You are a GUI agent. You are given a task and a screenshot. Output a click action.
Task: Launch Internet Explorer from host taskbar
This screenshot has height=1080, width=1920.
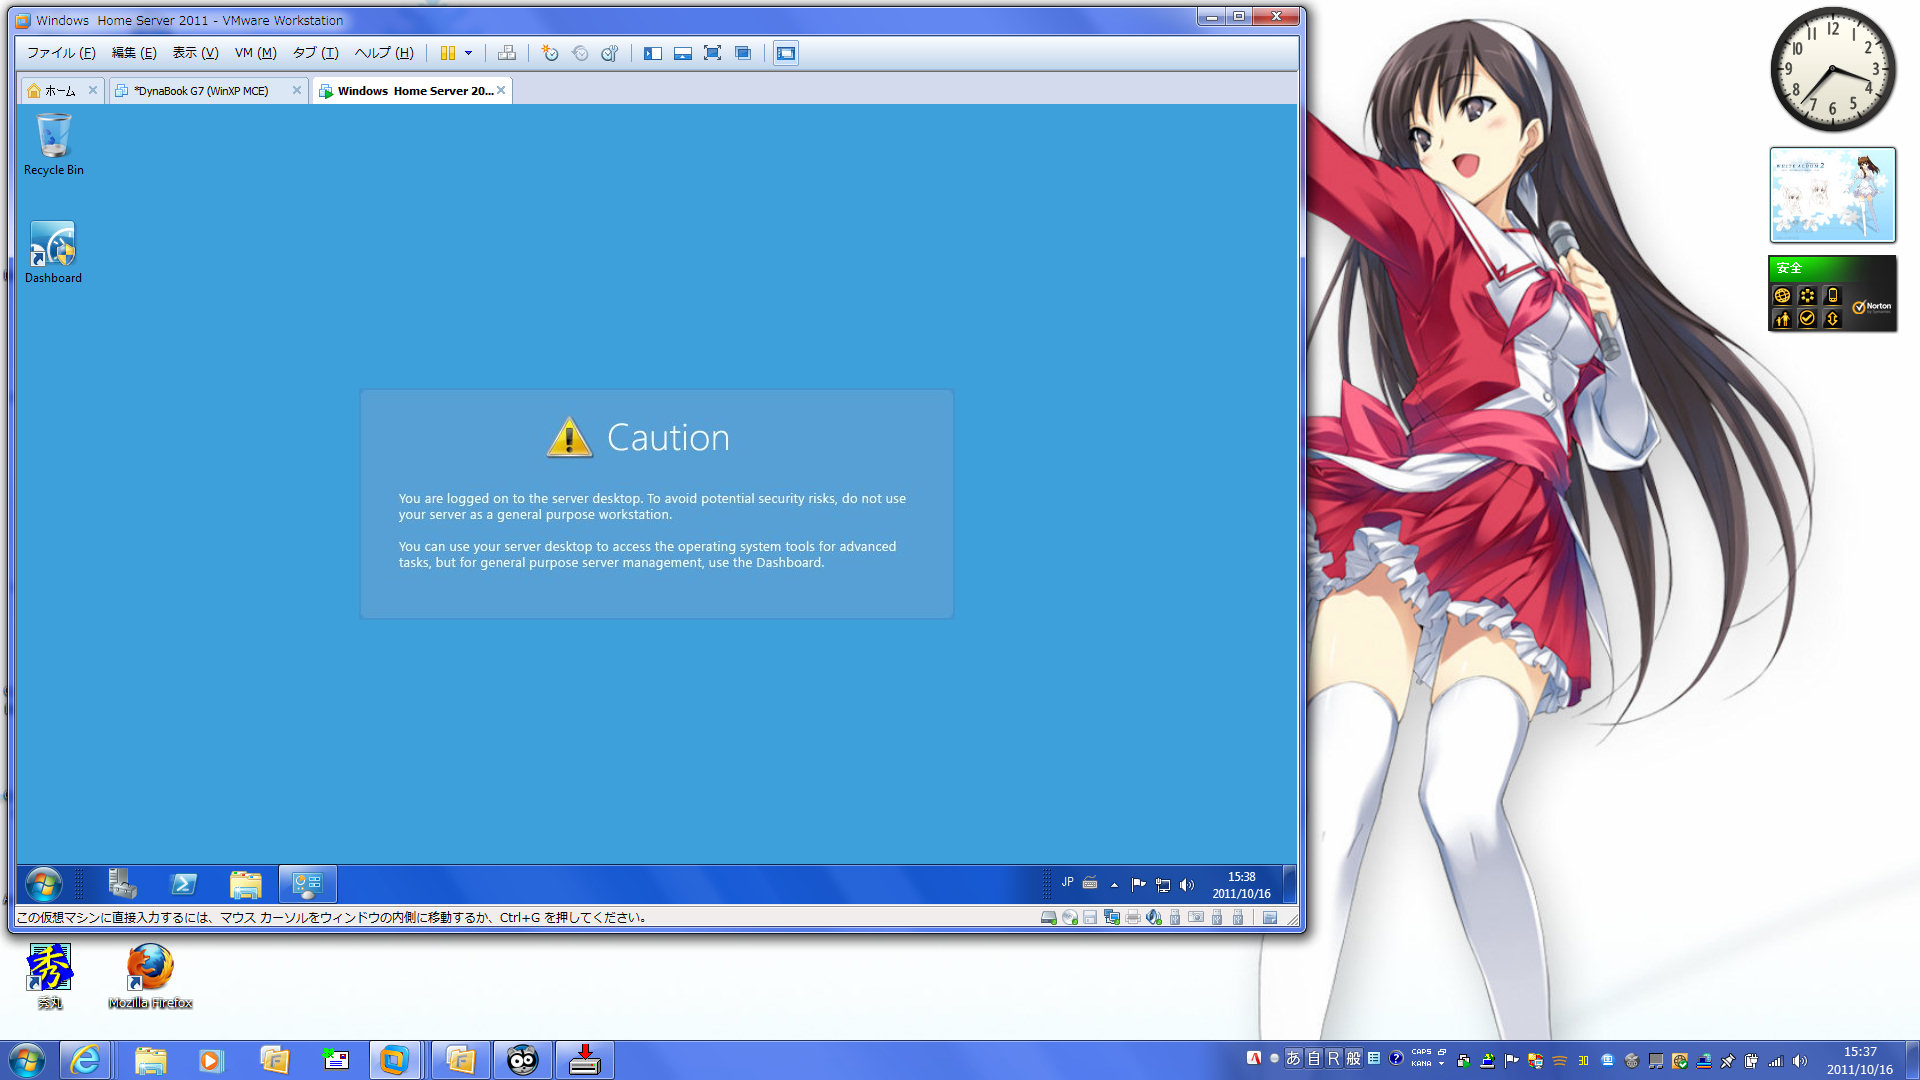tap(86, 1060)
